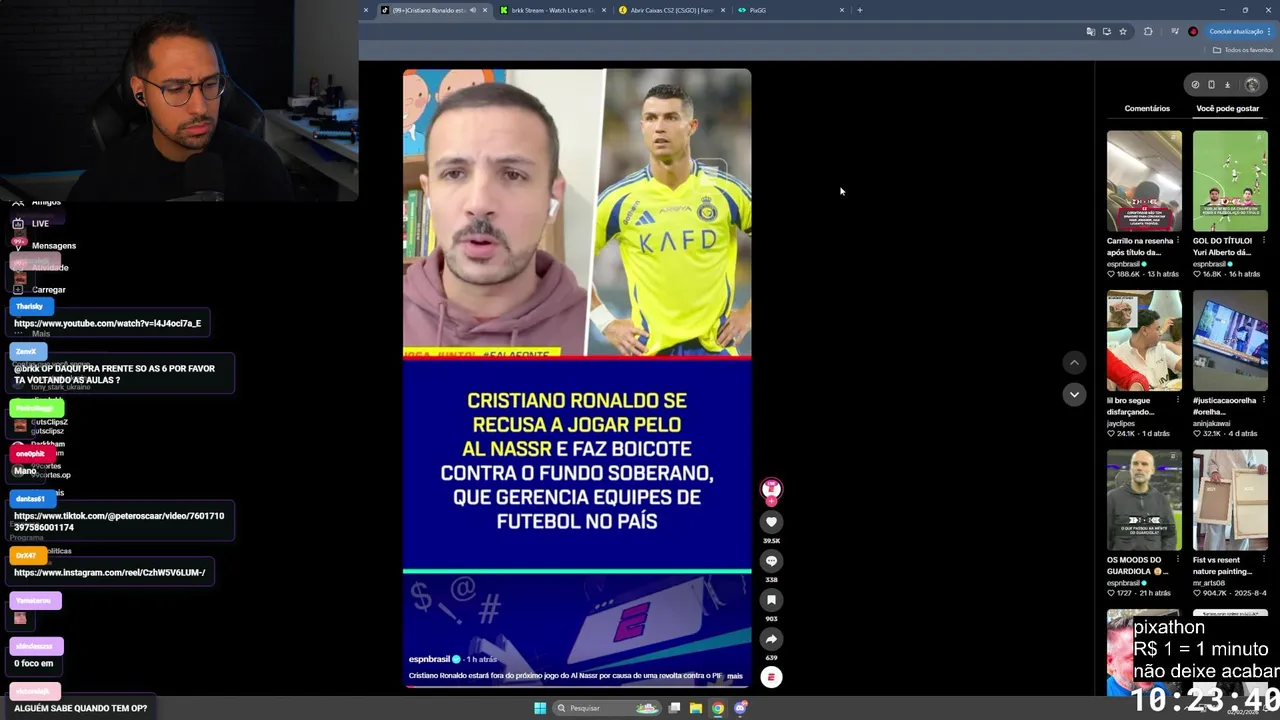Click the translate page icon in address bar
The height and width of the screenshot is (720, 1280).
point(1090,32)
